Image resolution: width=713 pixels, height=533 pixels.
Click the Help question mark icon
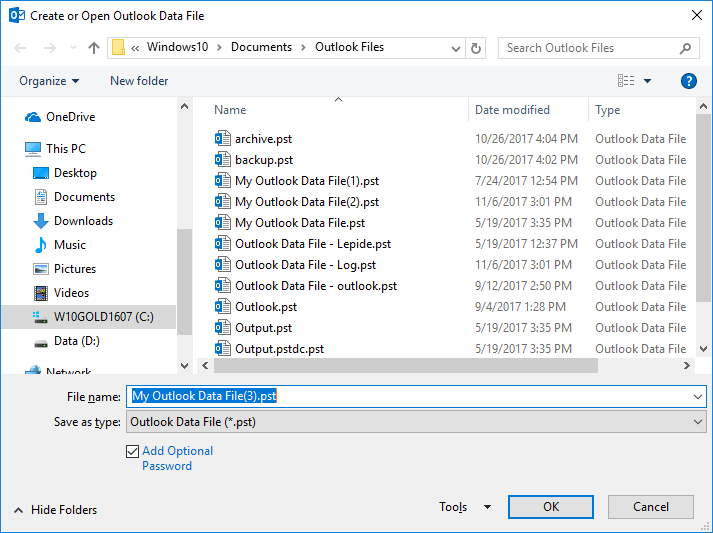pos(688,81)
